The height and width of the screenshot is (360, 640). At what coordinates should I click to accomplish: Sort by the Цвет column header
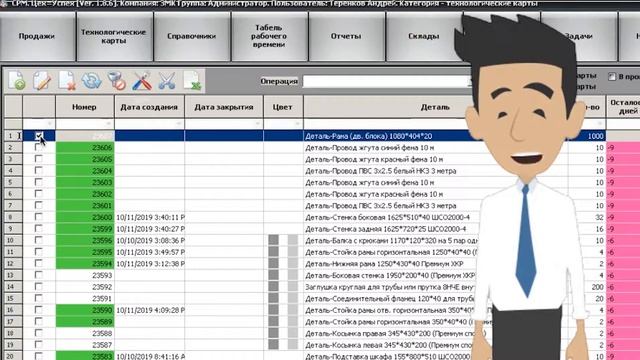[x=283, y=107]
